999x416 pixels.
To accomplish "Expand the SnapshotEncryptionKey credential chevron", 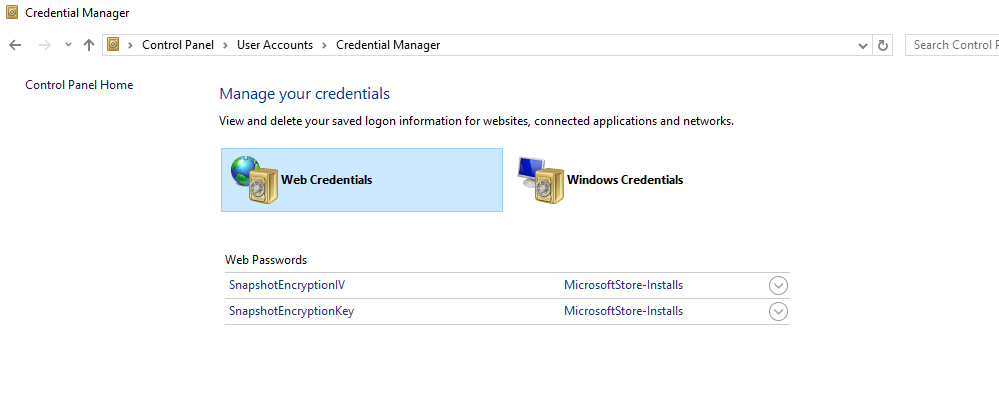I will coord(779,311).
